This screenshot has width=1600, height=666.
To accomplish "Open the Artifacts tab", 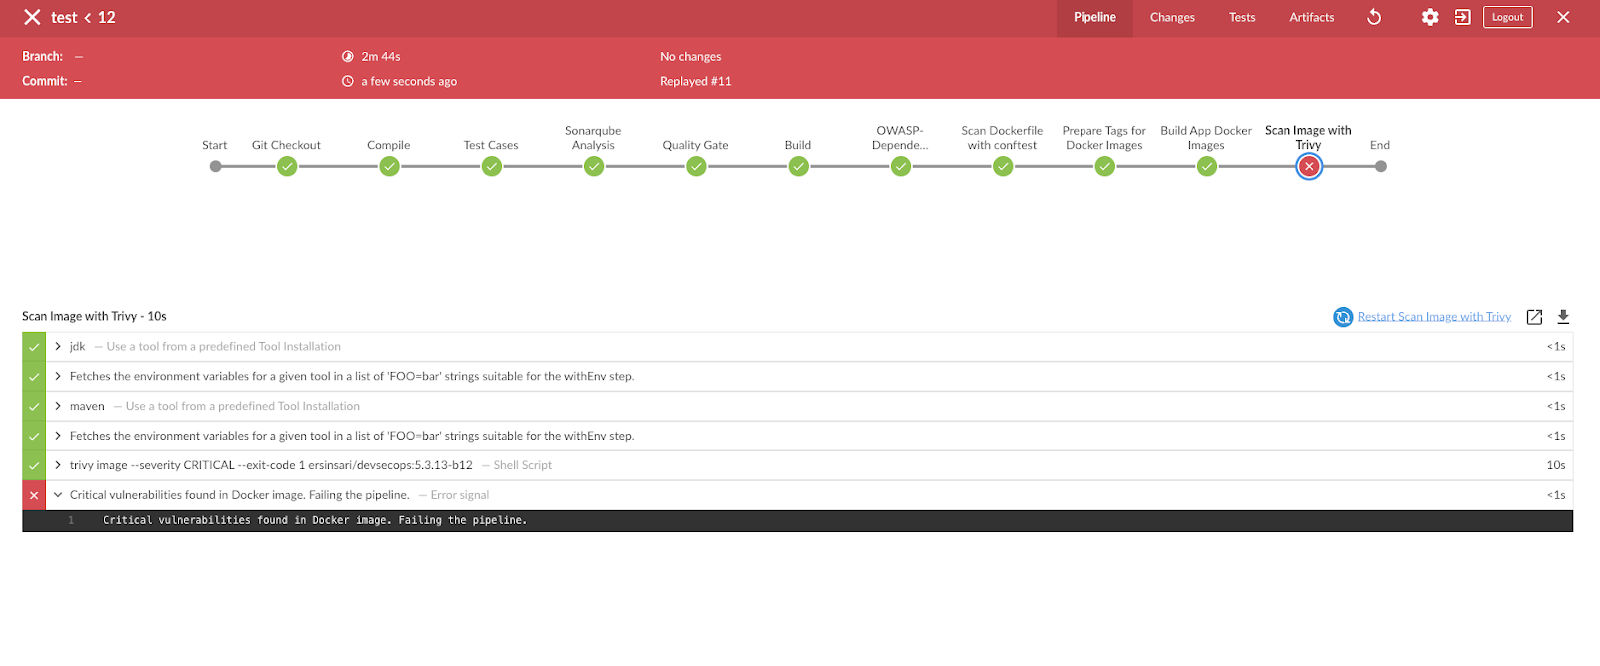I will tap(1311, 18).
